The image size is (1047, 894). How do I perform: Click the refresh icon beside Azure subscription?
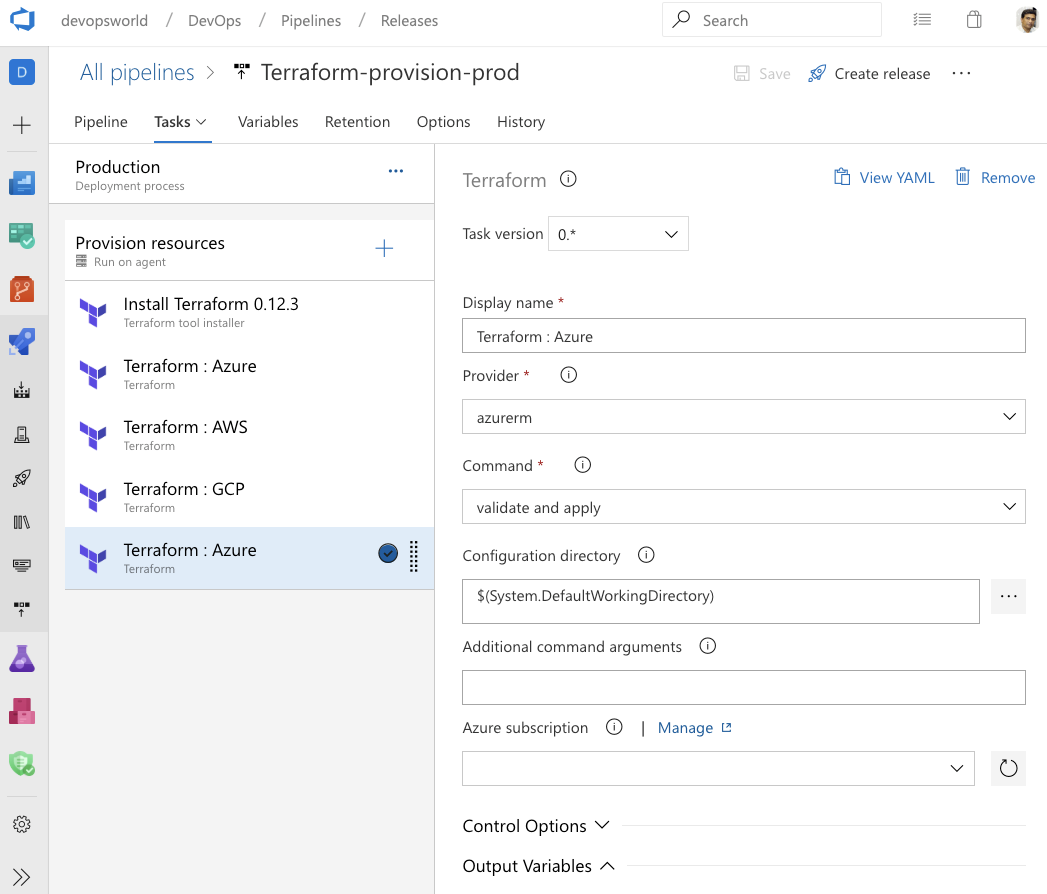coord(1008,768)
